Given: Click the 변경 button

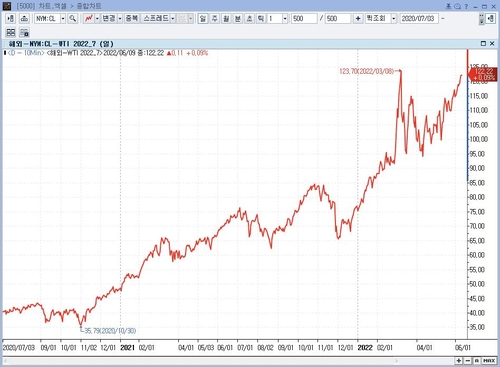Looking at the screenshot, I should pyautogui.click(x=109, y=18).
